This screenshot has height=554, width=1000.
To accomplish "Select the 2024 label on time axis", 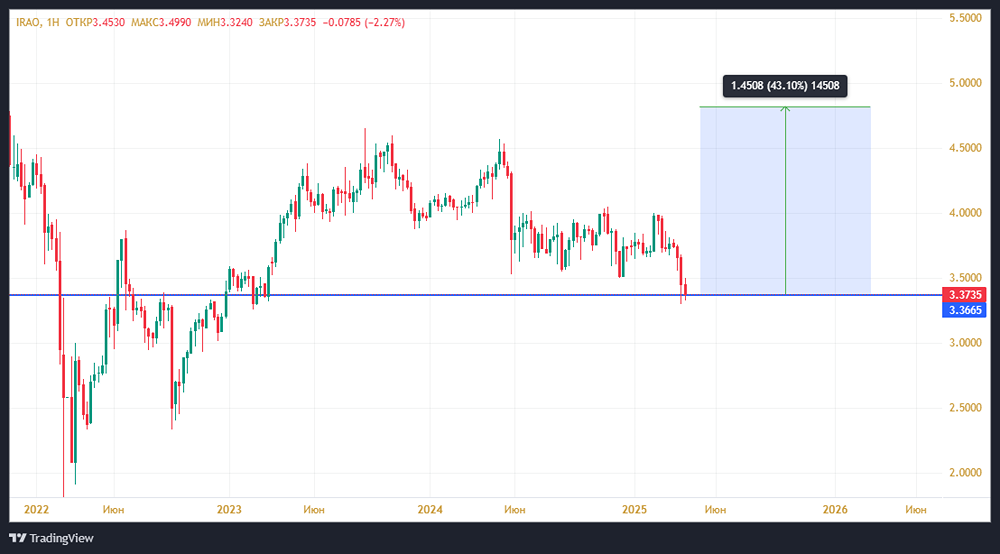I will point(431,510).
